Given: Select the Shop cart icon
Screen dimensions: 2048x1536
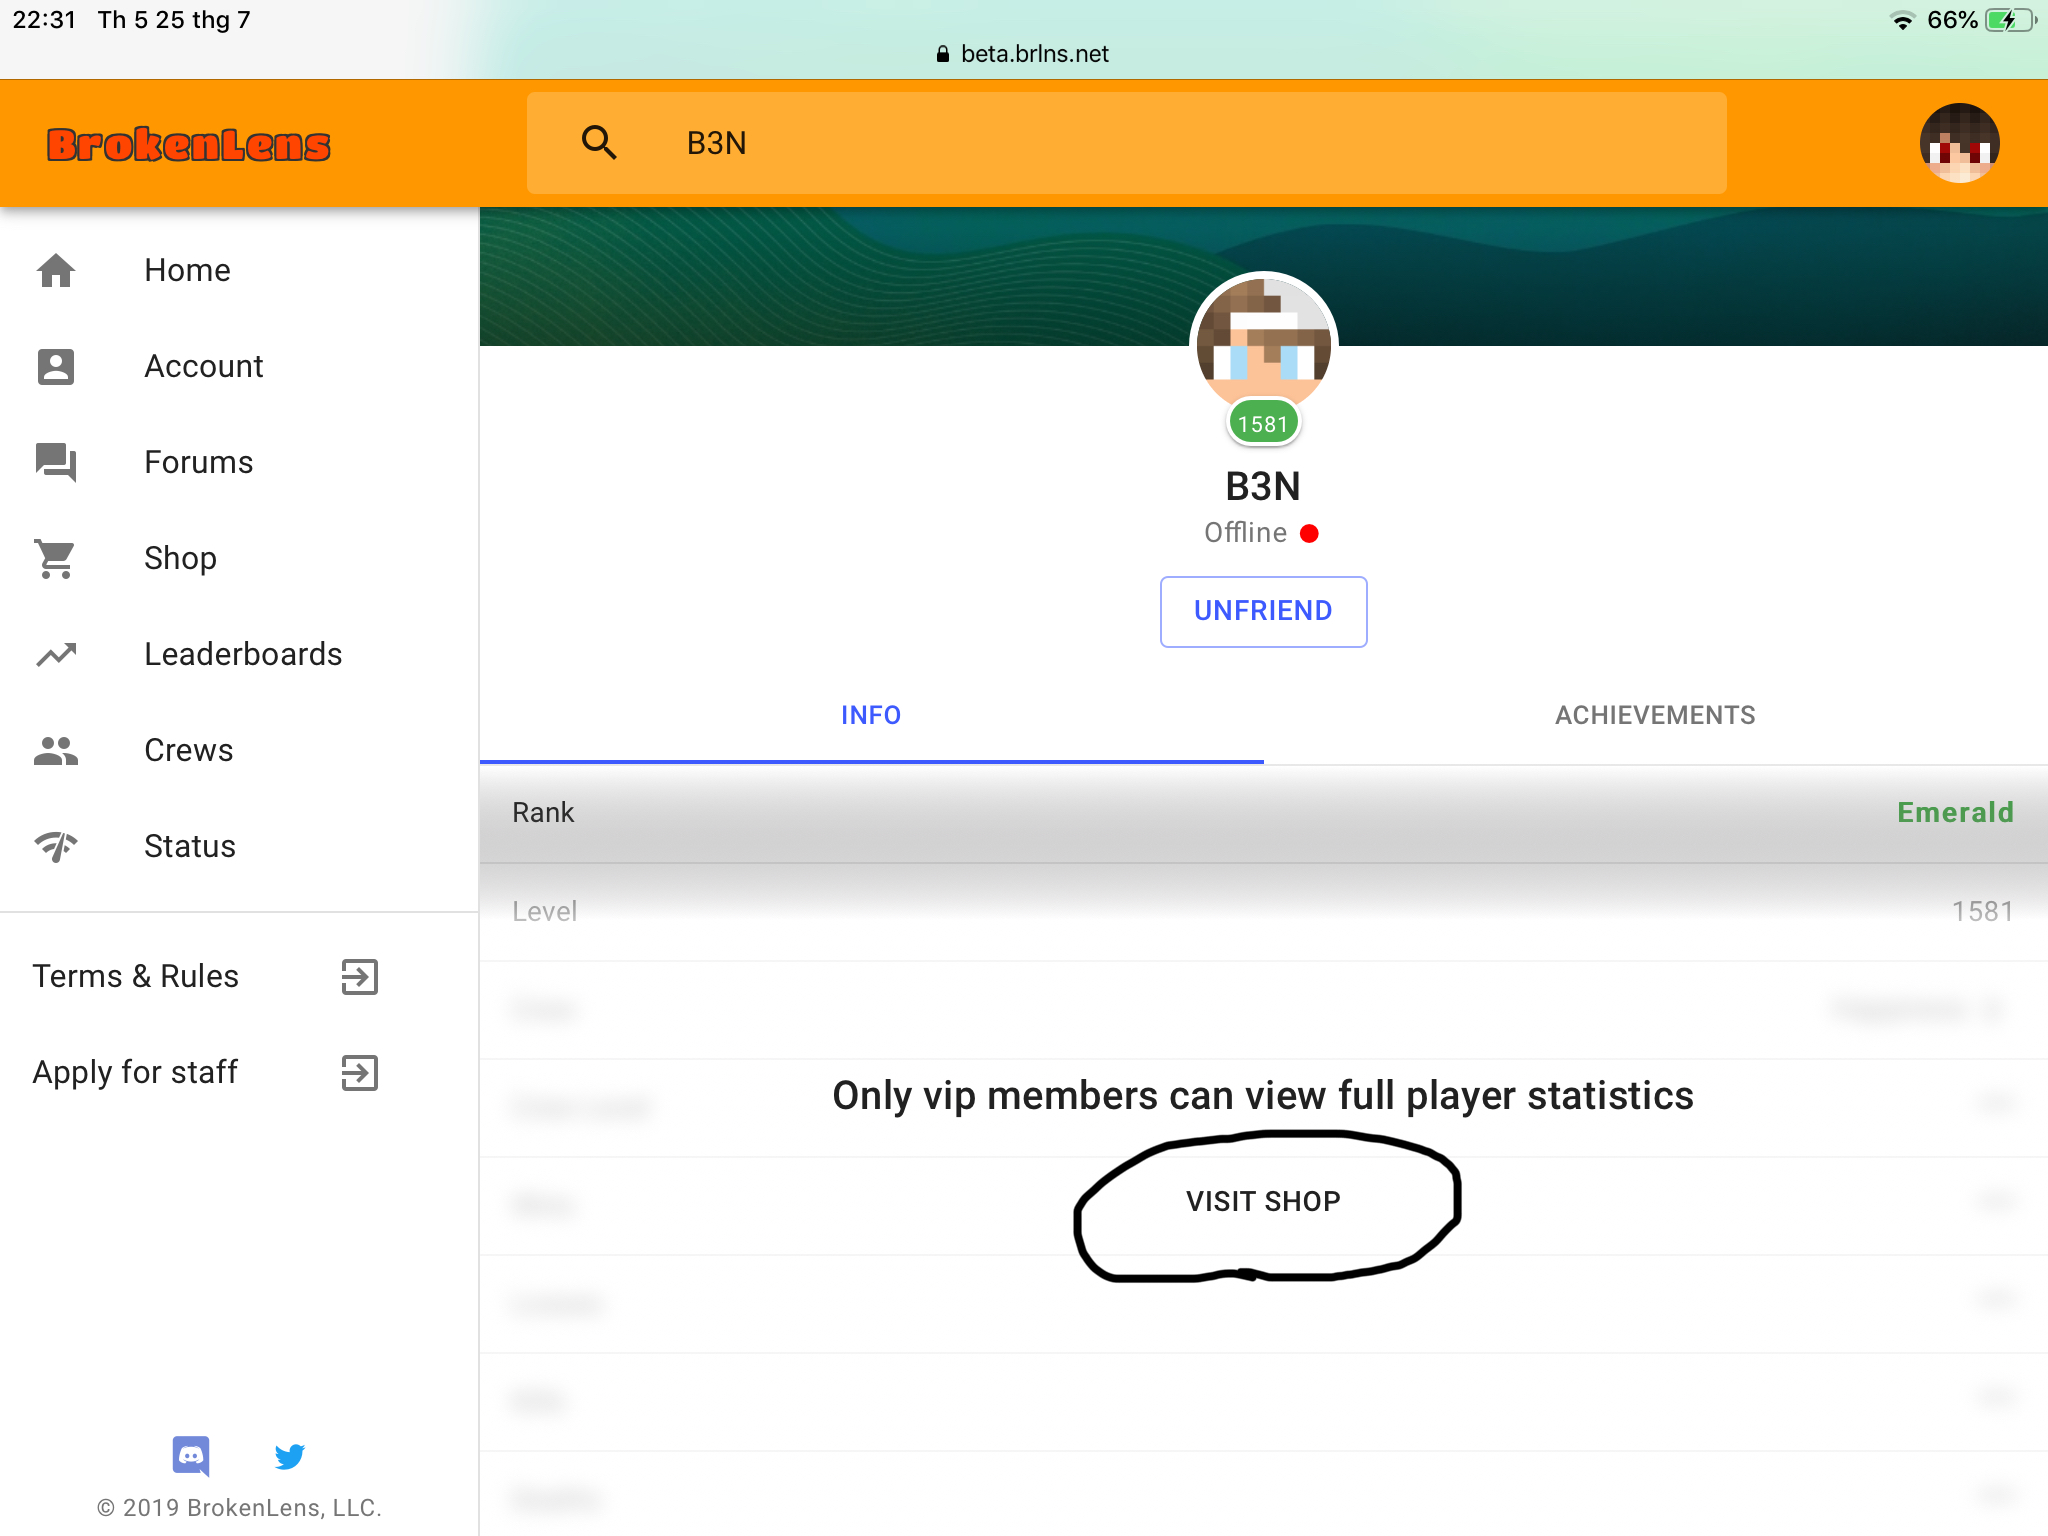Looking at the screenshot, I should coord(55,558).
